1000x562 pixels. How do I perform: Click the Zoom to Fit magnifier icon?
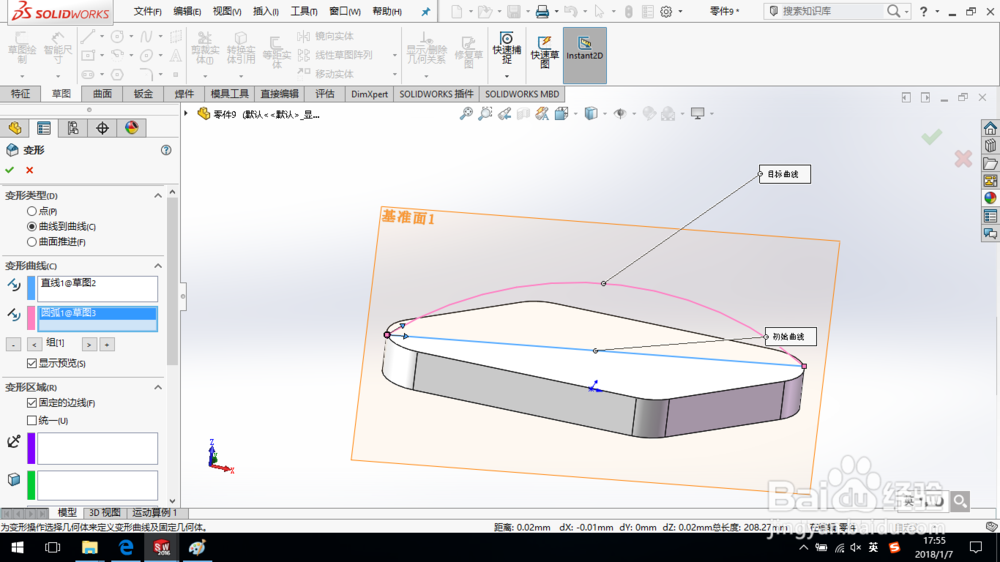tap(466, 114)
